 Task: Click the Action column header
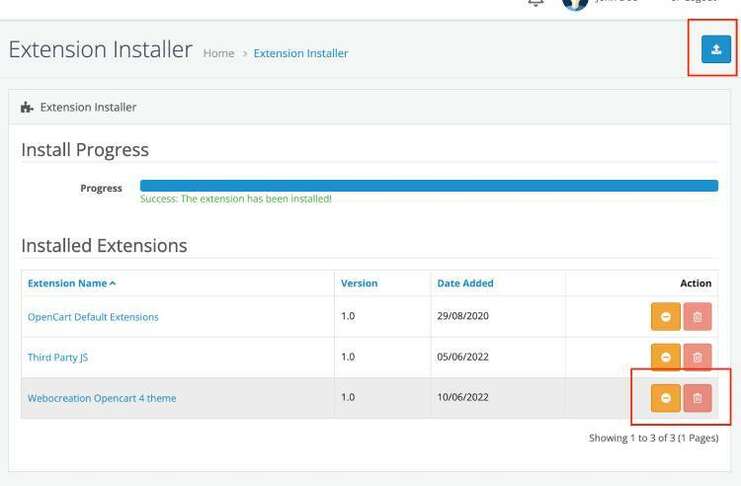point(696,283)
